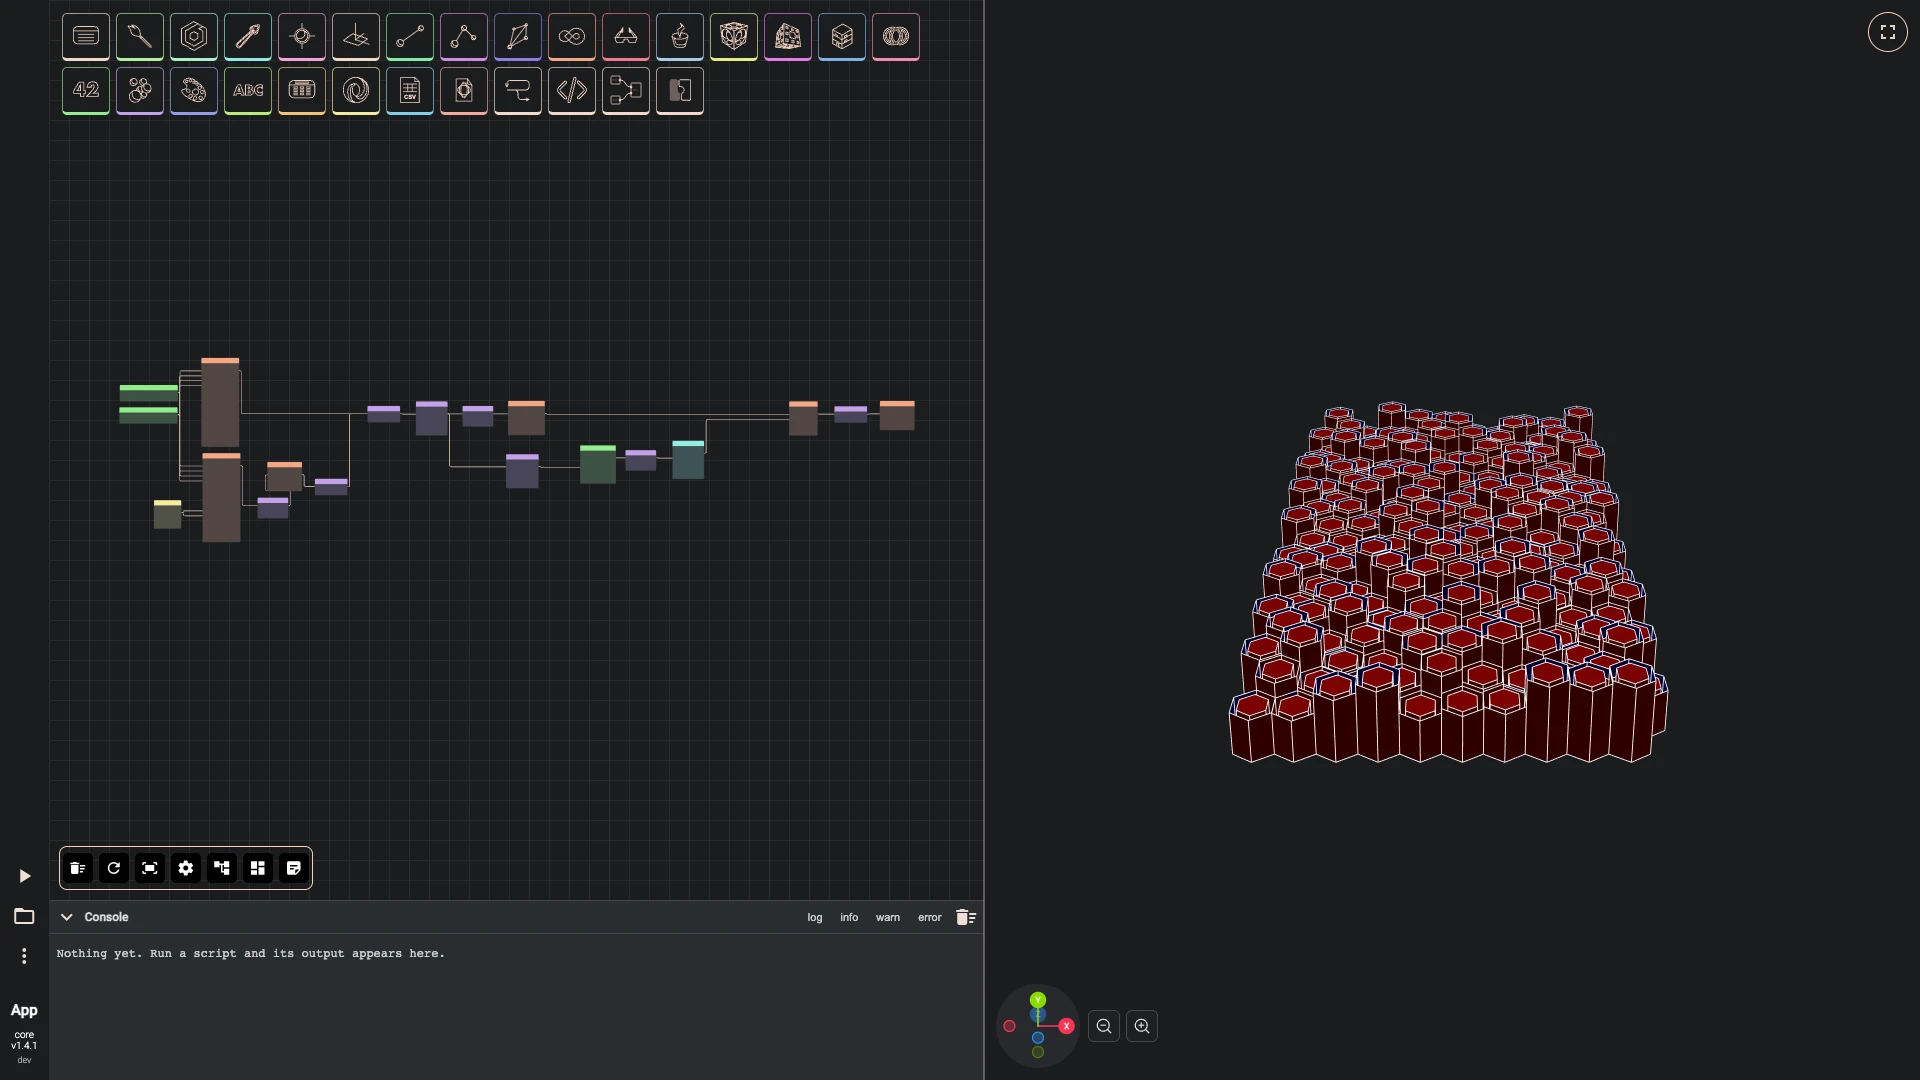1920x1080 pixels.
Task: Collapse the Console panel with its chevron
Action: click(x=67, y=917)
